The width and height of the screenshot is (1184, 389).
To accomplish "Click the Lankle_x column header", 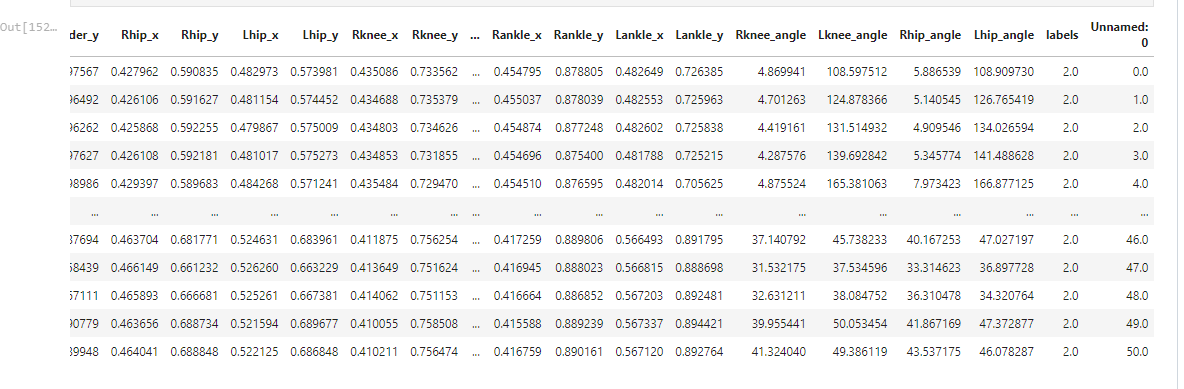I will pos(640,35).
